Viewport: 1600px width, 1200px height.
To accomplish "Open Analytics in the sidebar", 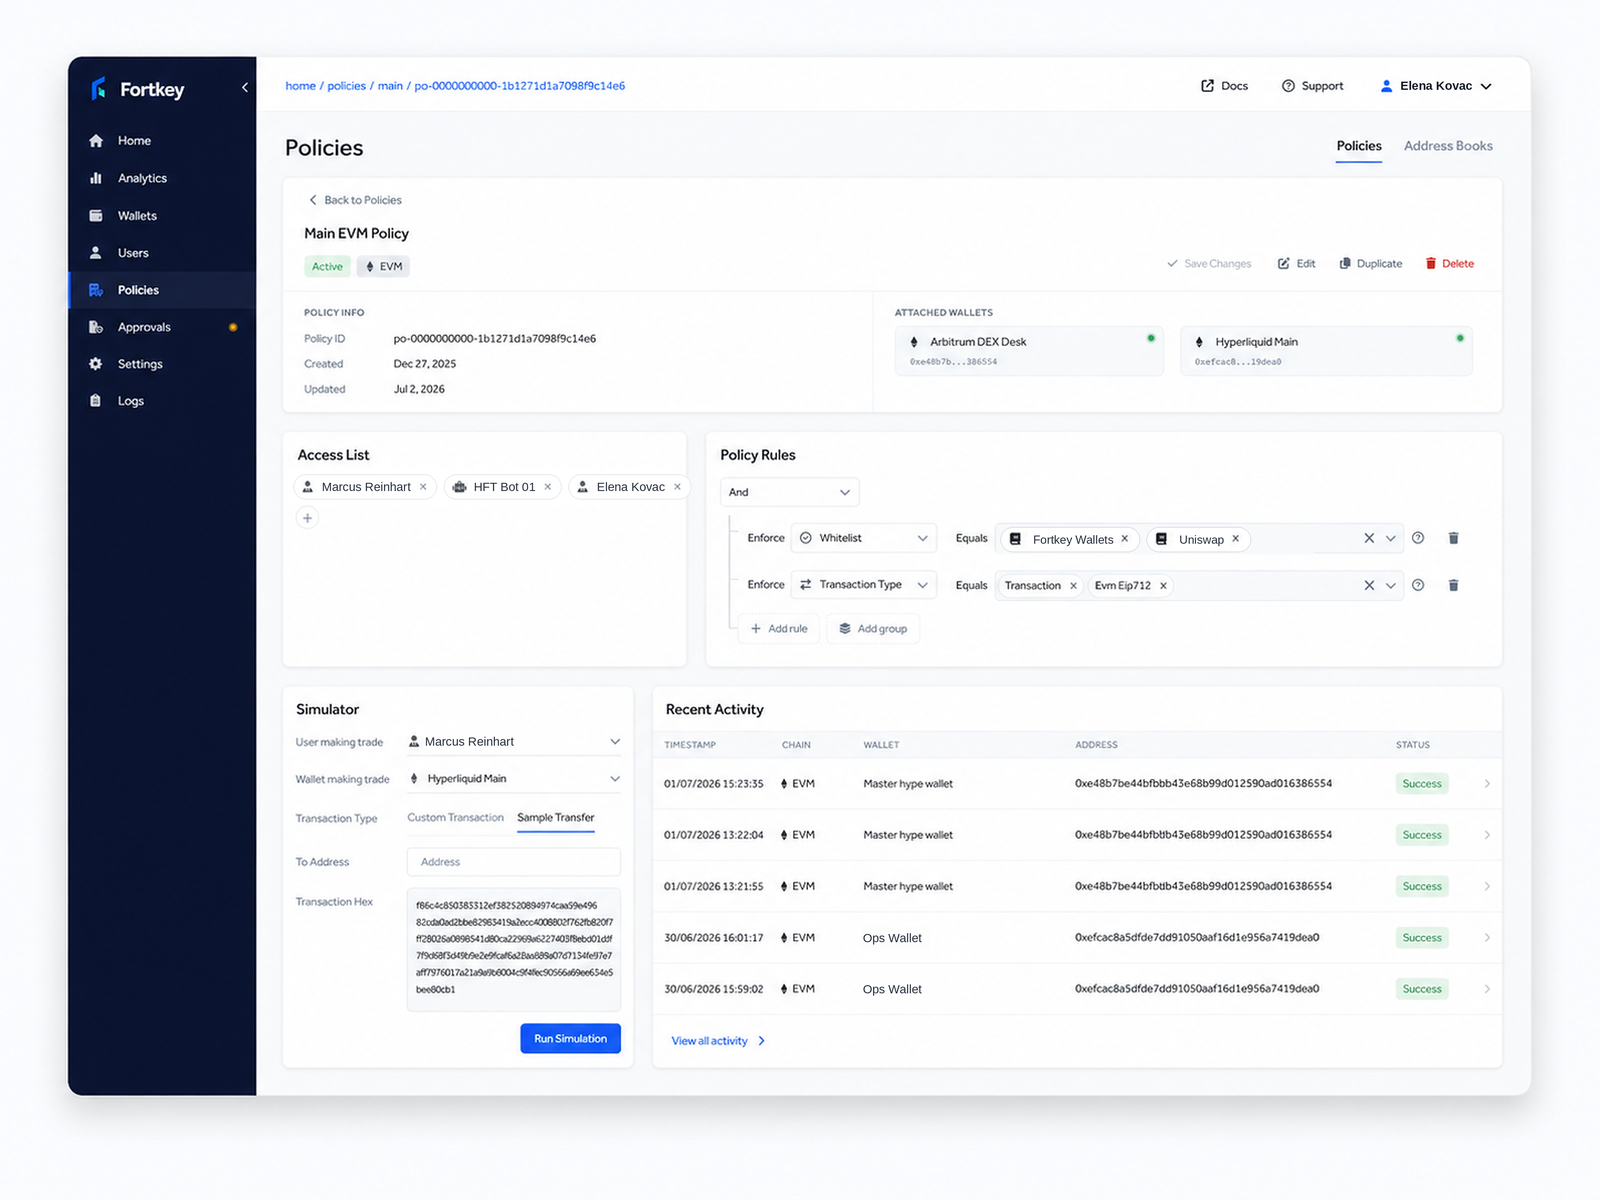I will 162,178.
